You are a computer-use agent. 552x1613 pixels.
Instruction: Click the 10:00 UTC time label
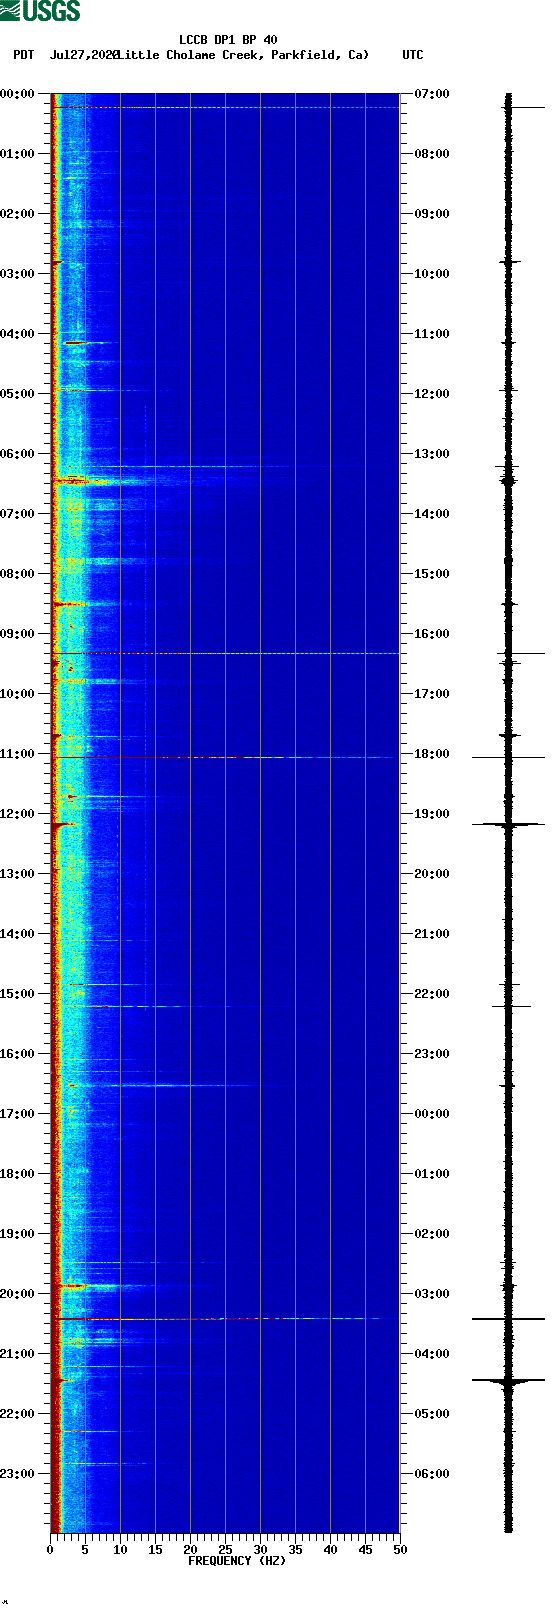pyautogui.click(x=432, y=274)
